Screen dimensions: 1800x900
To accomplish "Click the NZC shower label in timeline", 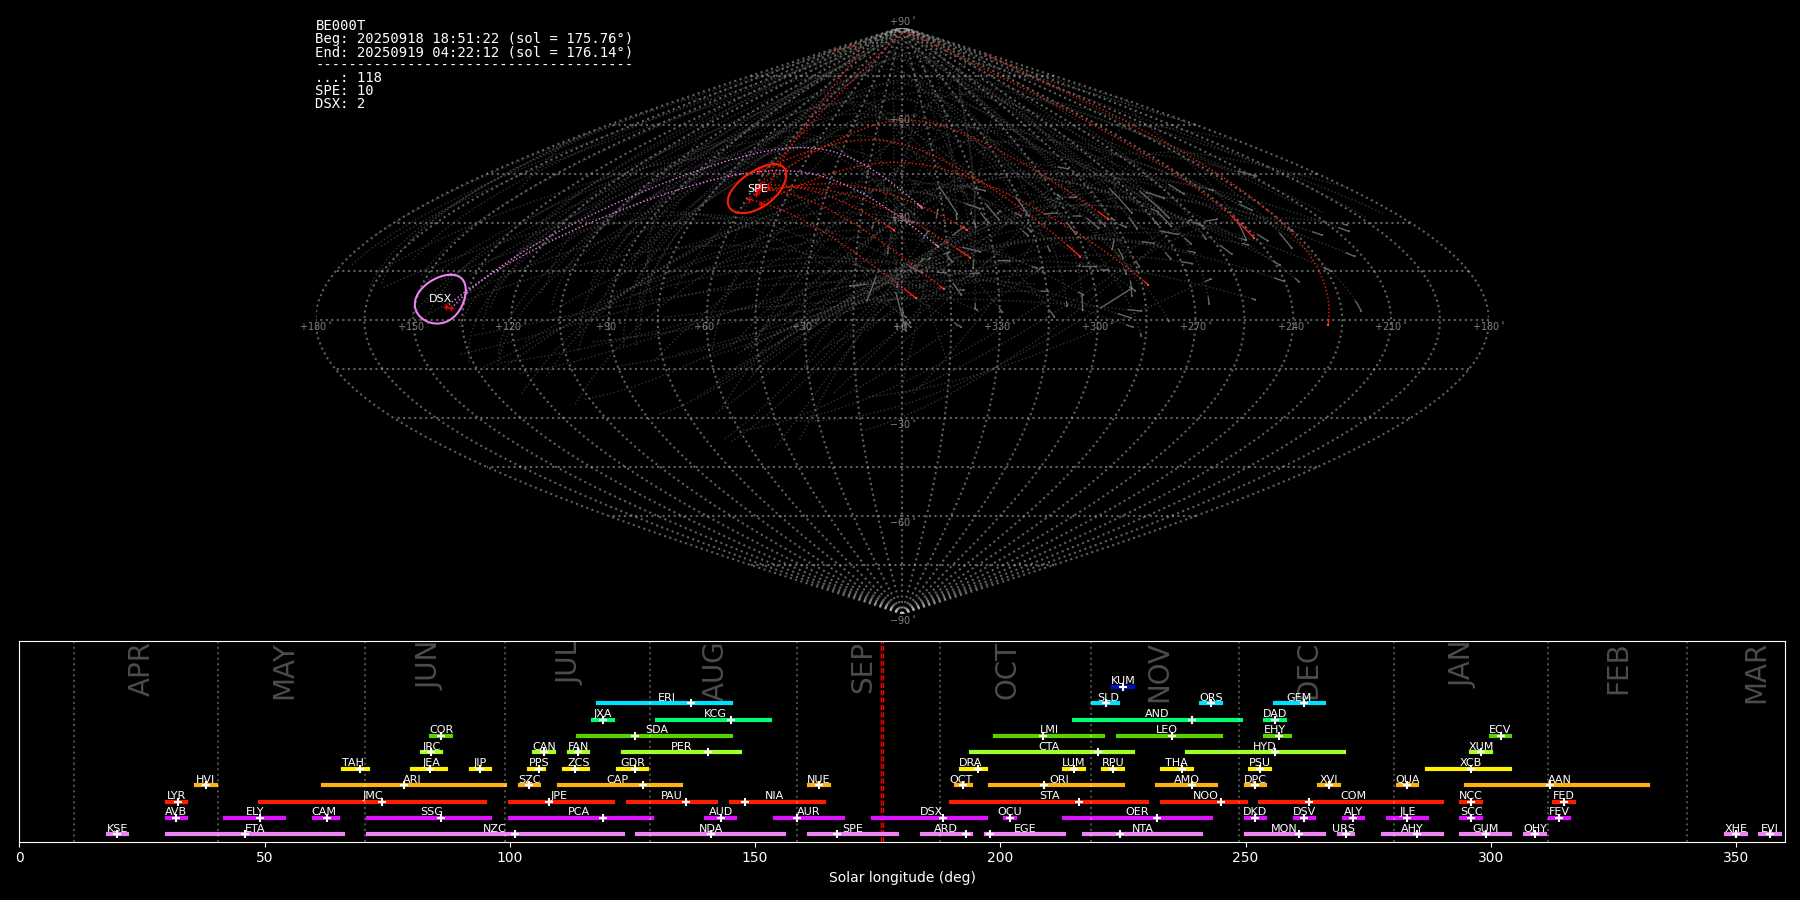I will point(495,829).
